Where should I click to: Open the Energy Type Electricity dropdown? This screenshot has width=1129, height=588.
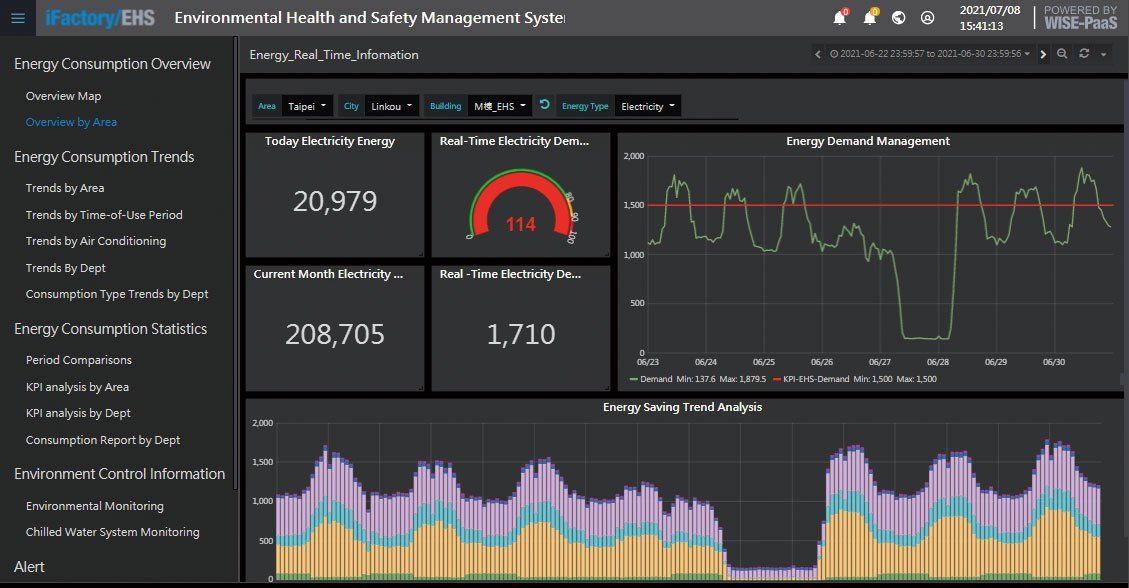648,107
